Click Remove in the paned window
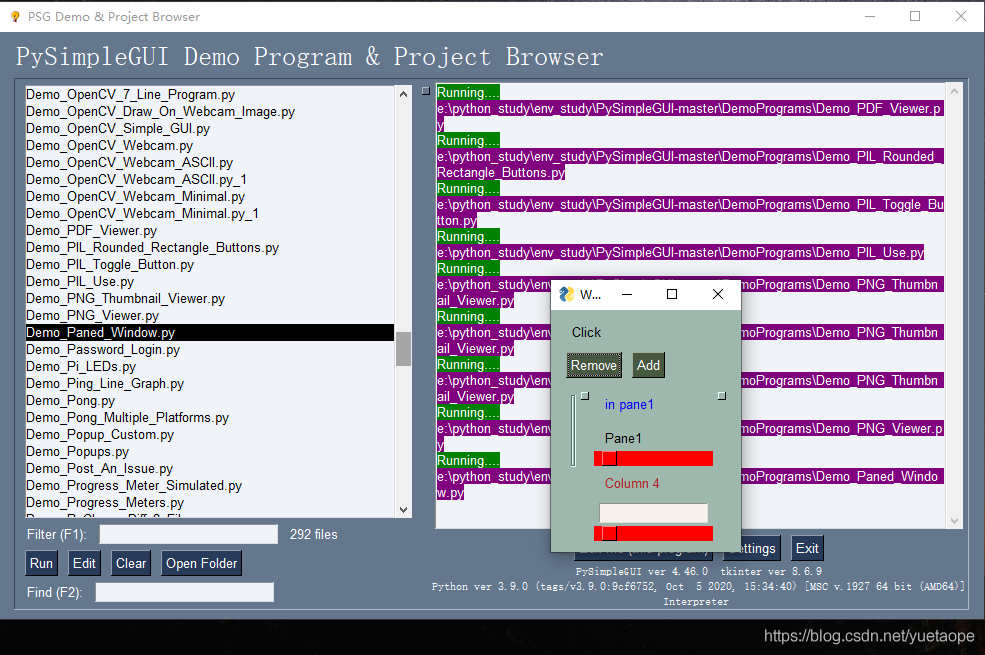This screenshot has height=655, width=985. tap(594, 365)
